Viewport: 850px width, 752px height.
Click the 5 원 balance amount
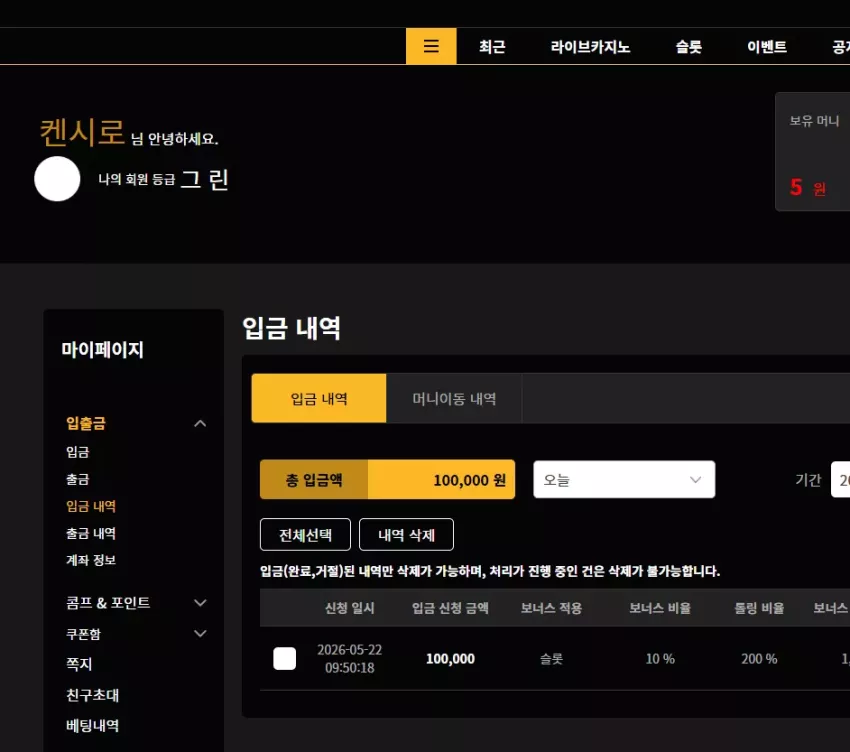tap(808, 188)
